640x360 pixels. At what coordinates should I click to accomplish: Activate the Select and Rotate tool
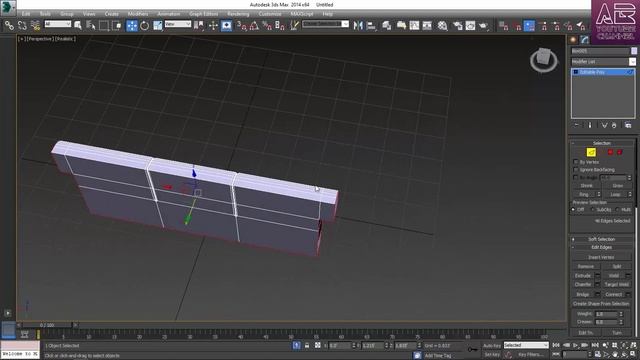pyautogui.click(x=144, y=26)
